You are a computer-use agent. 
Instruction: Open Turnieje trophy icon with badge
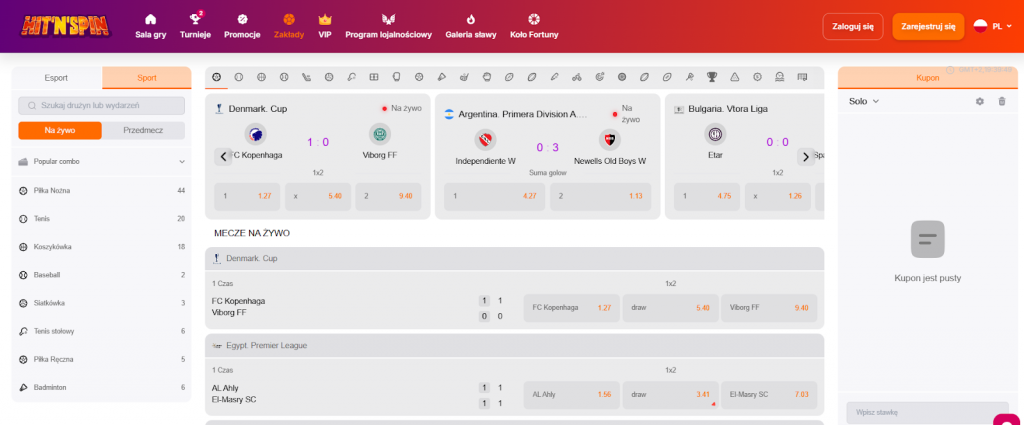click(195, 18)
